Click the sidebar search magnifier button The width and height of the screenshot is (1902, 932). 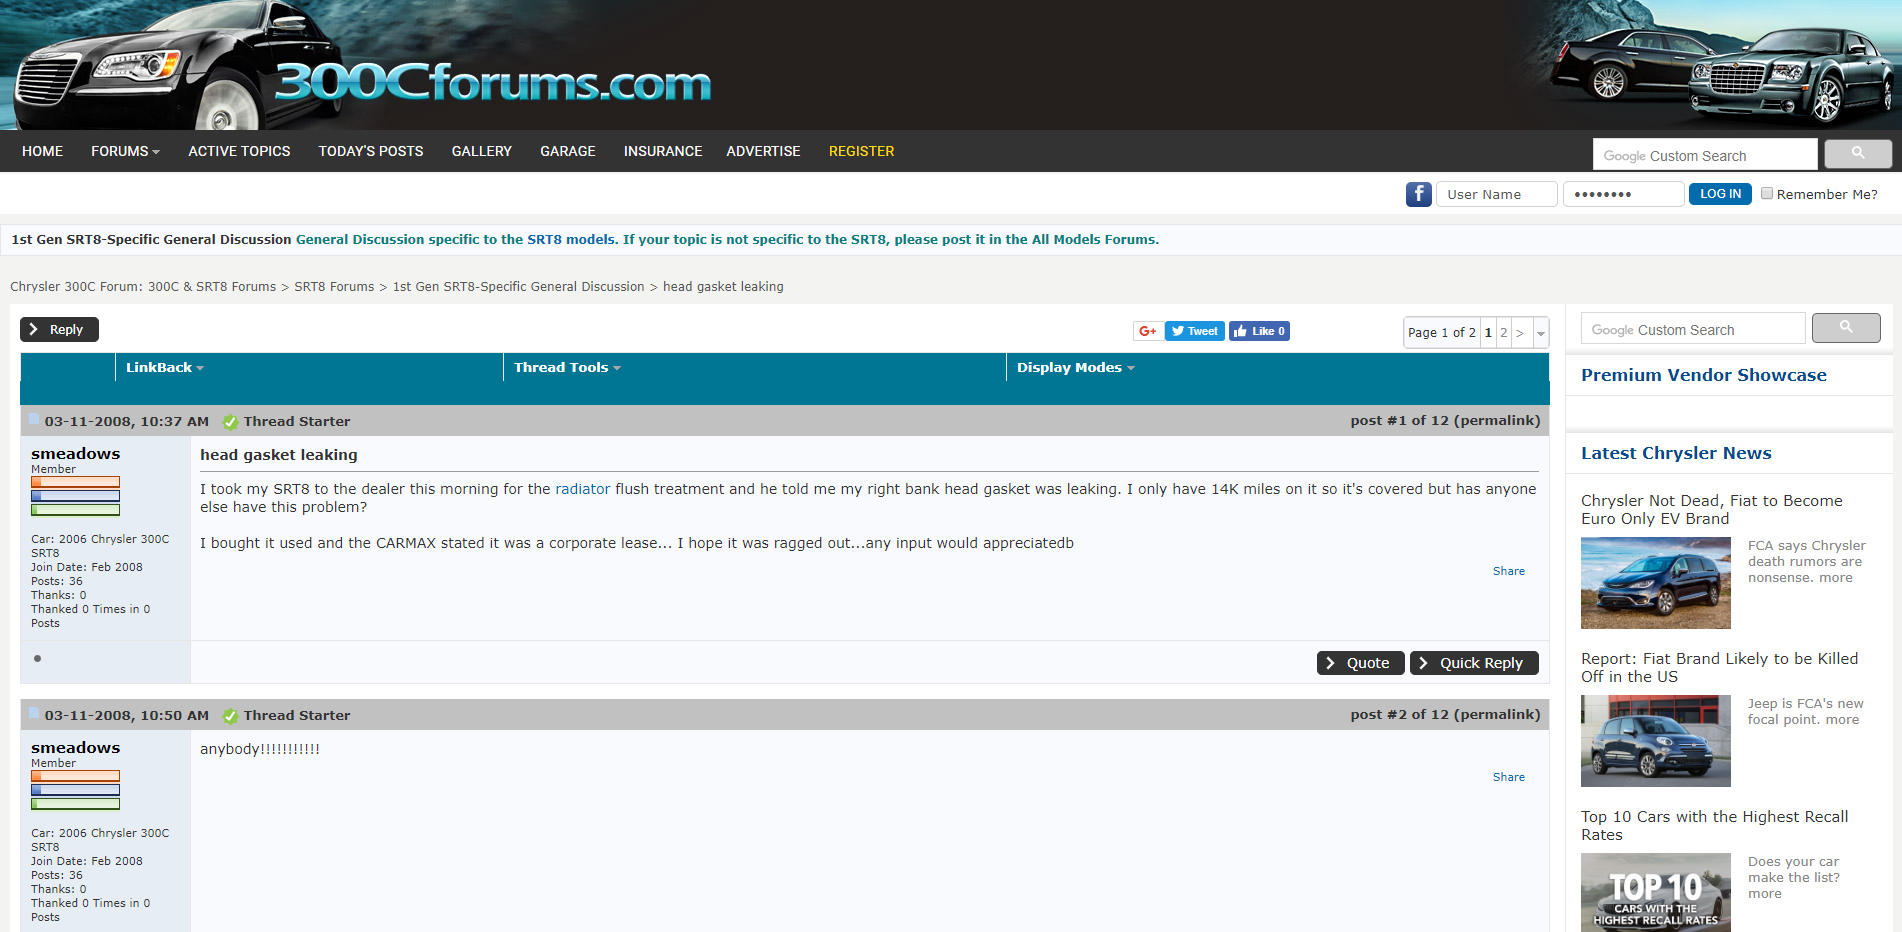click(x=1846, y=327)
